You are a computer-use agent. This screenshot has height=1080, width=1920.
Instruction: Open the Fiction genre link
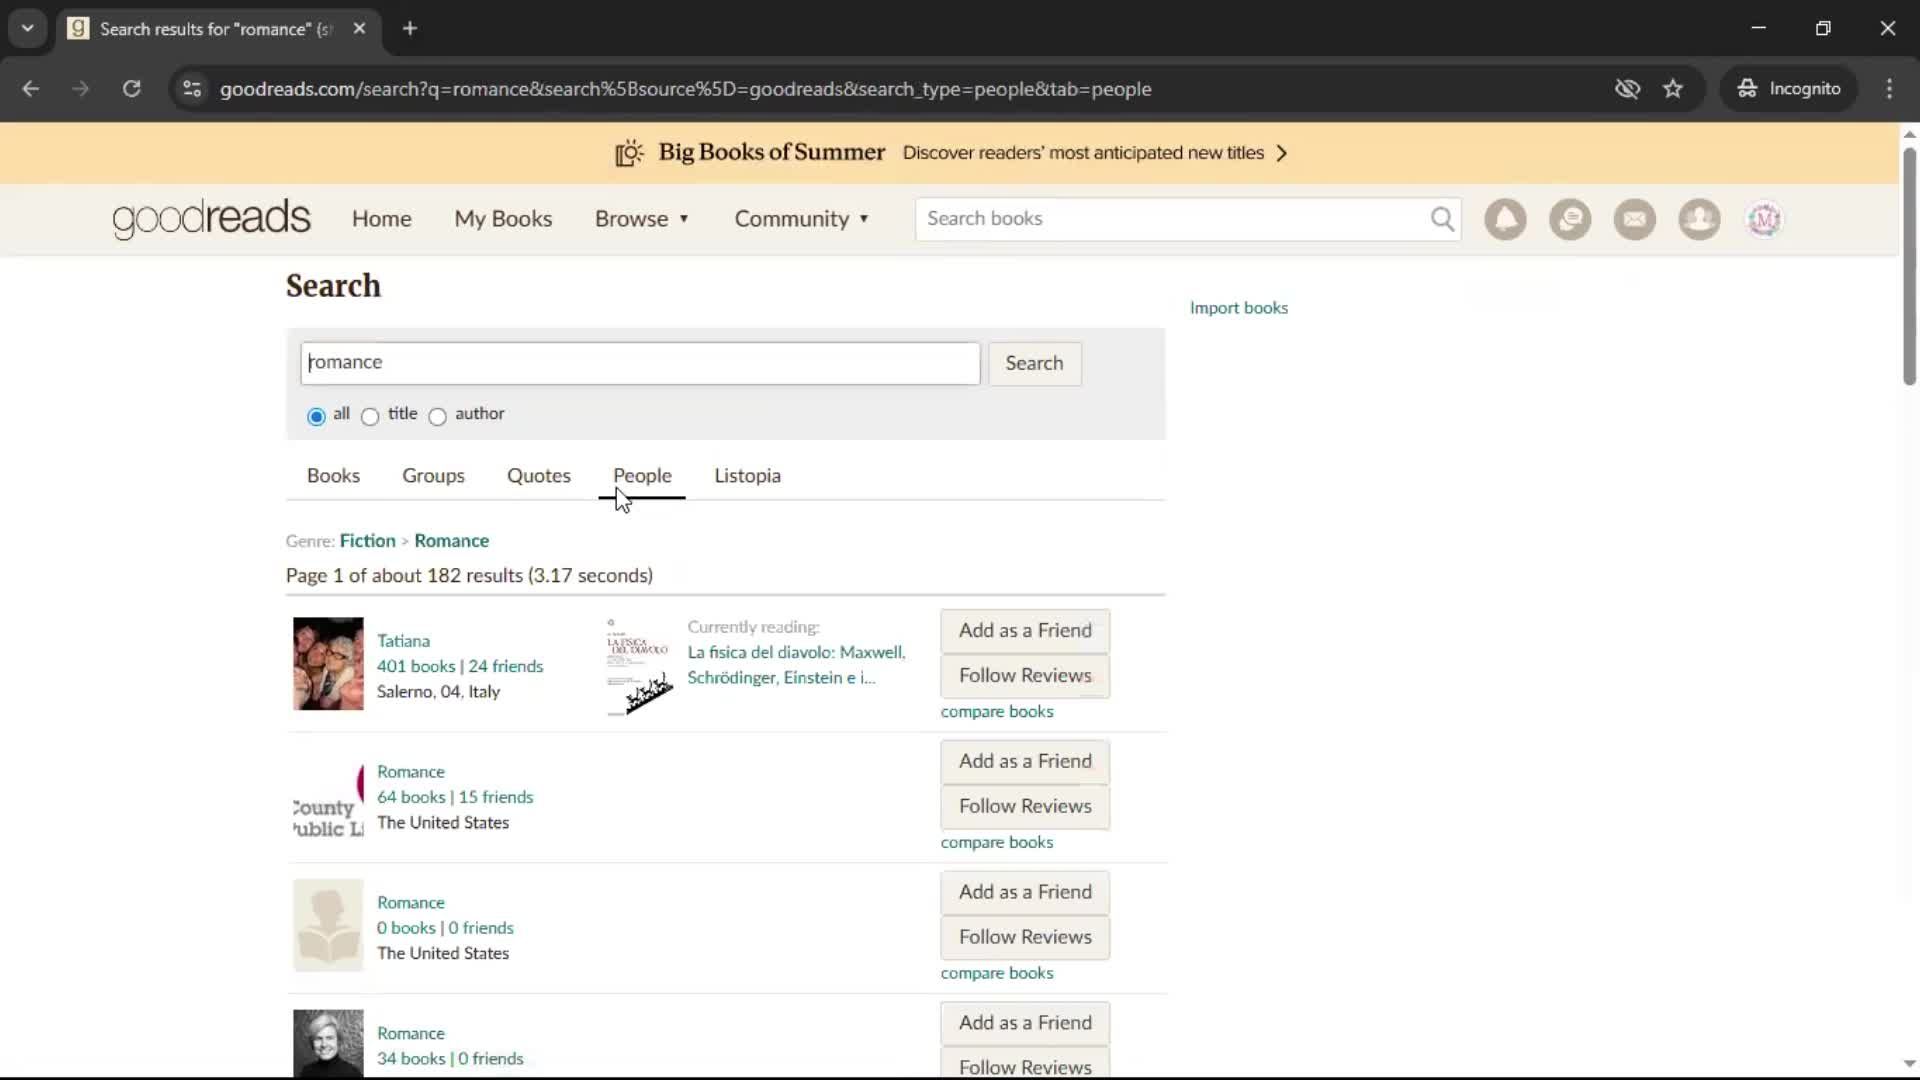pos(367,541)
